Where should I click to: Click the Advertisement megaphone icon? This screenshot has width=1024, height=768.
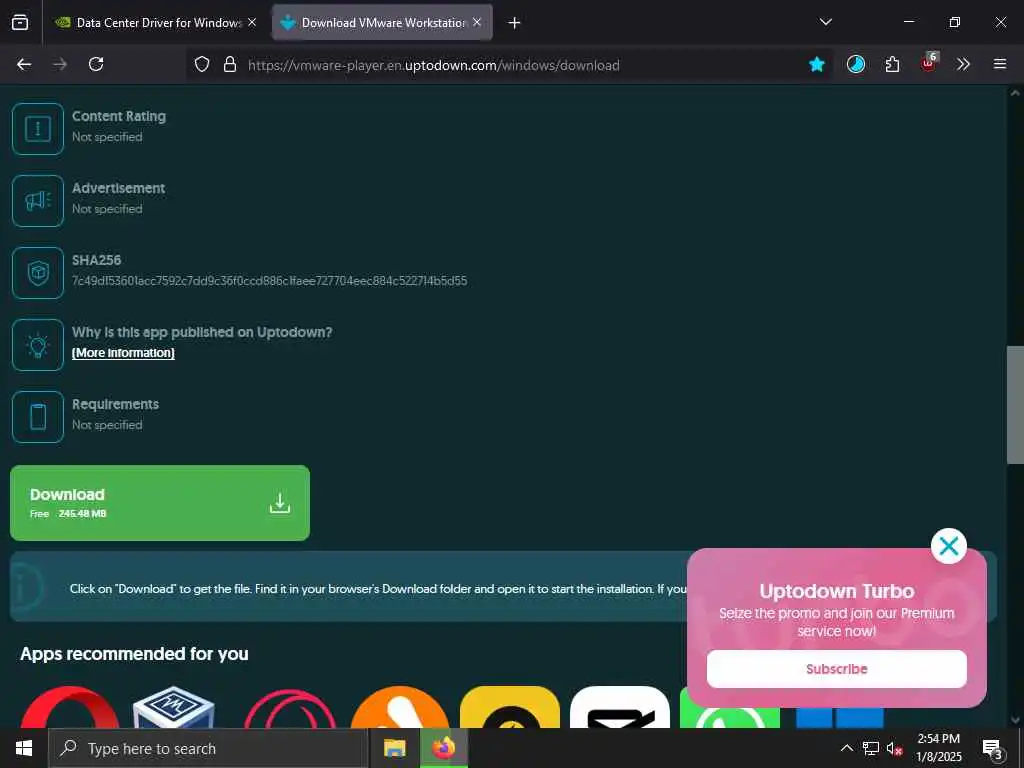tap(38, 200)
